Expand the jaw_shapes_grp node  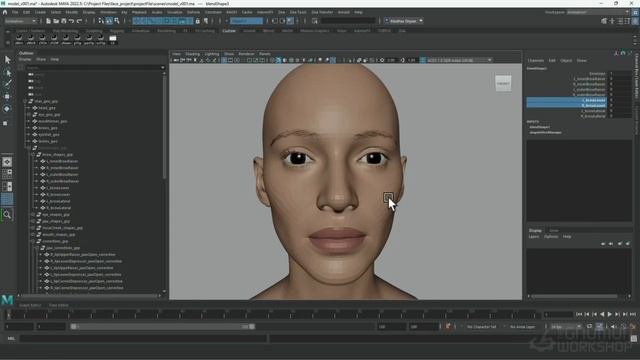click(33, 221)
